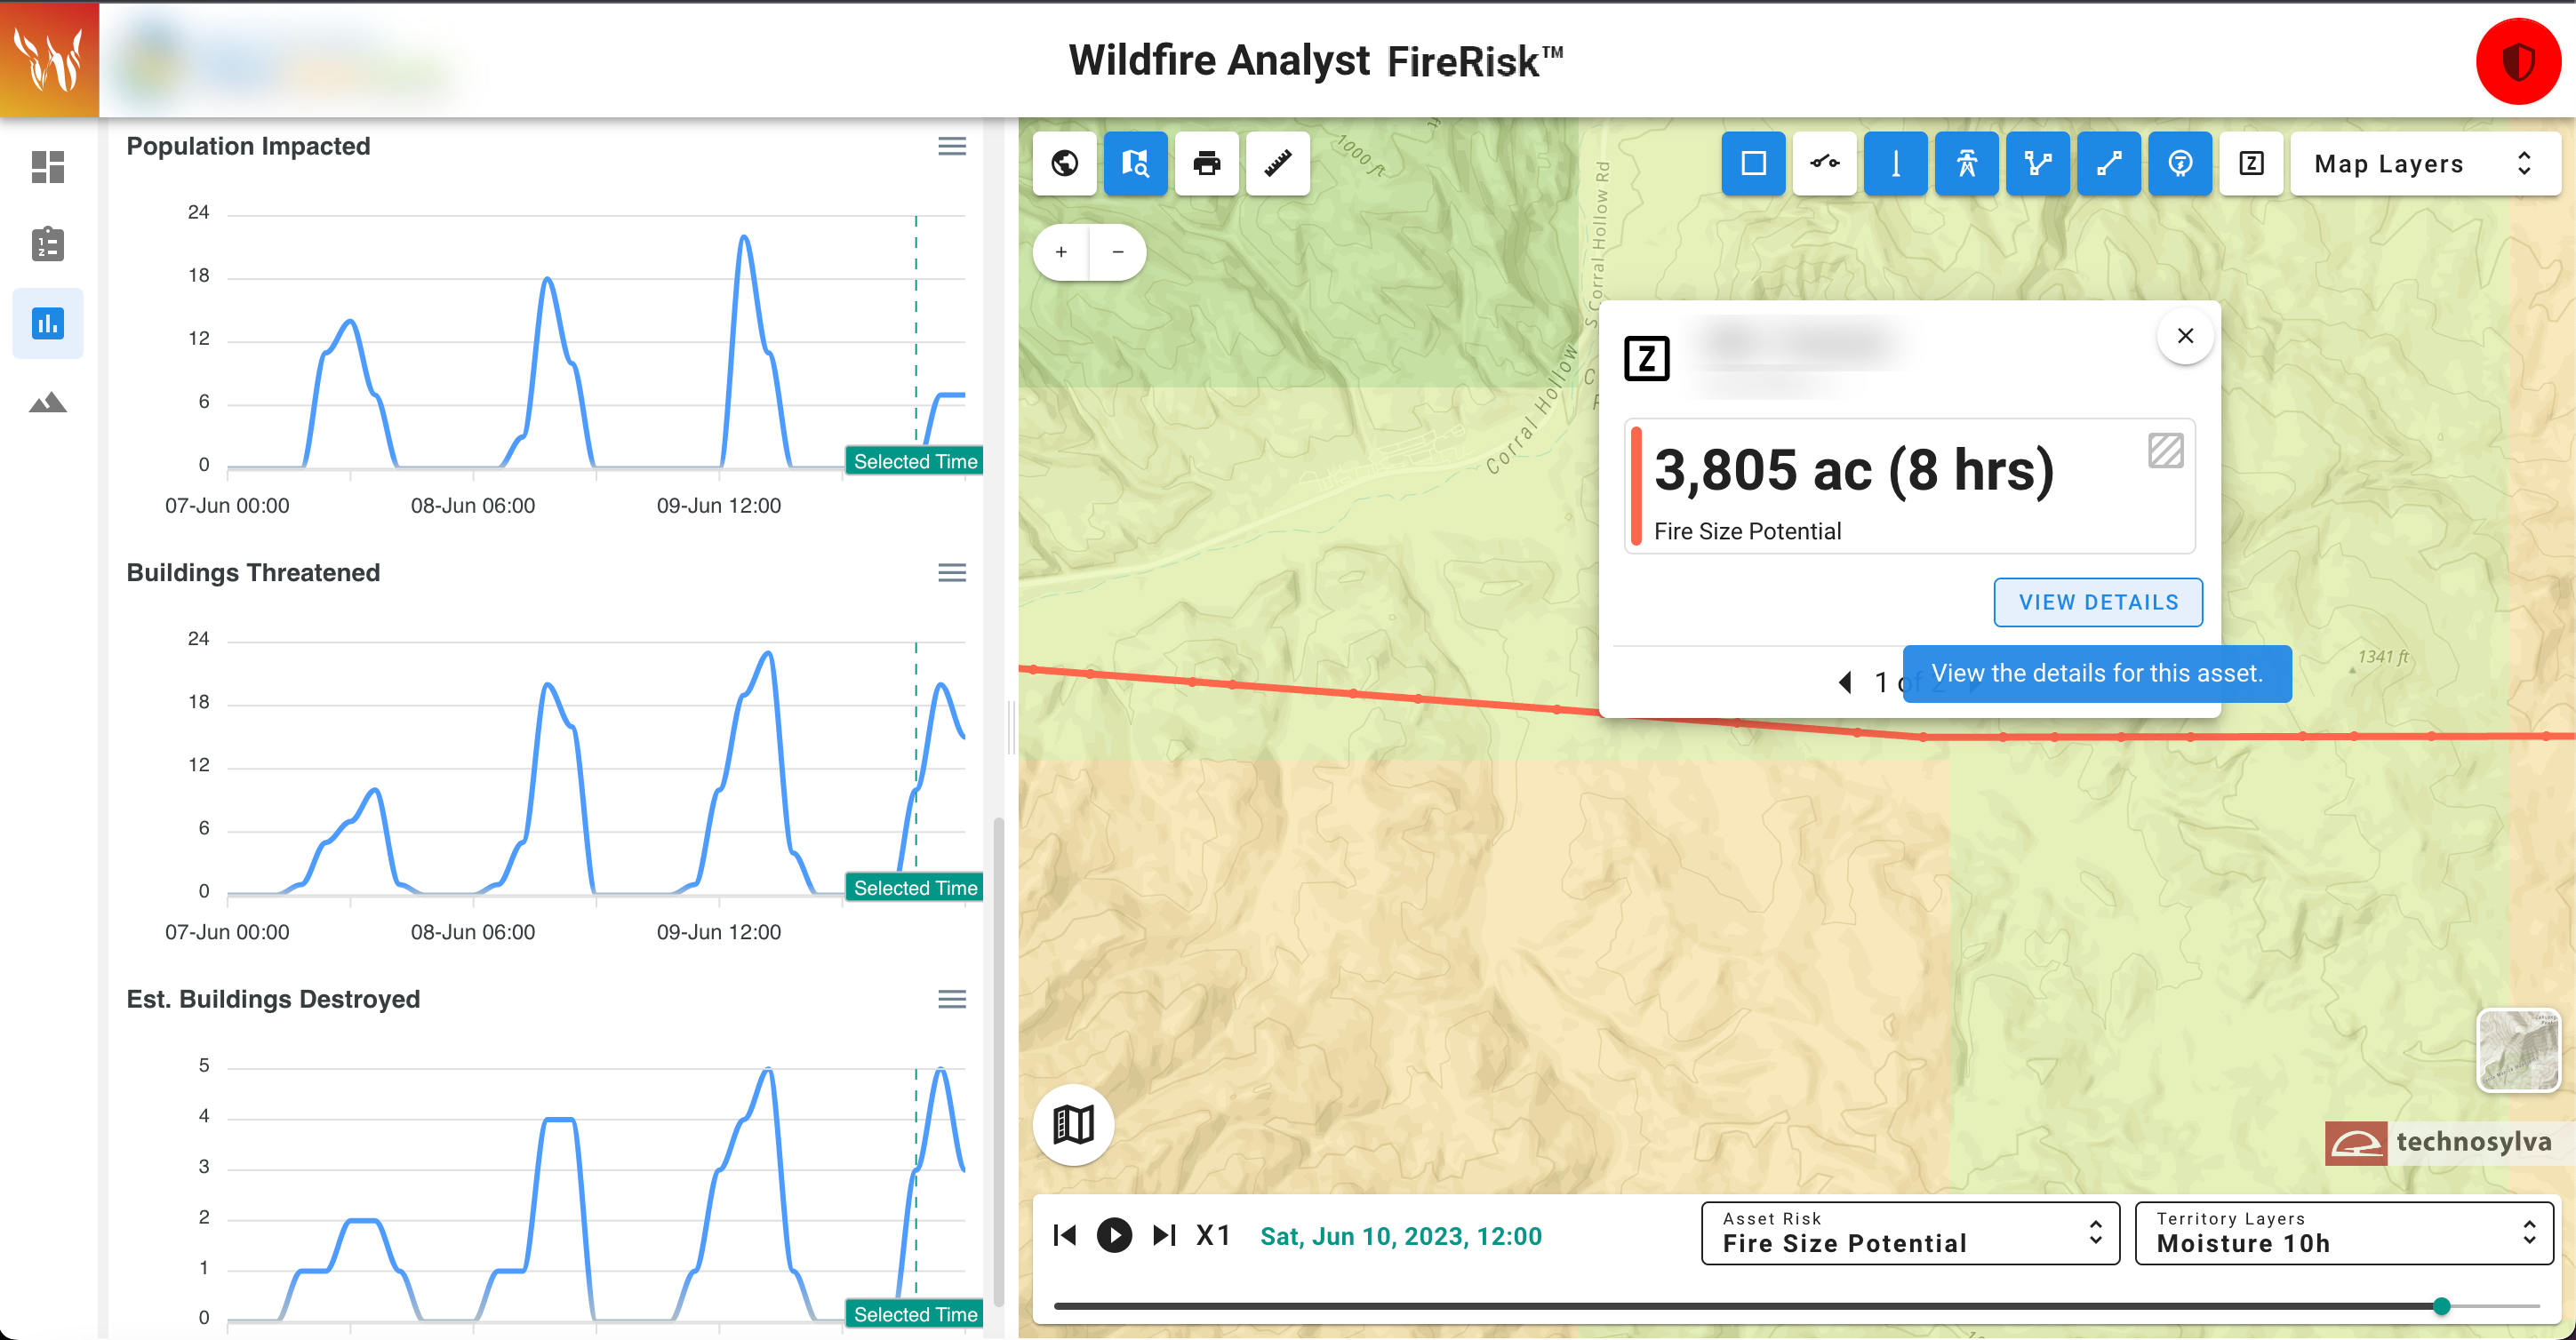The image size is (2576, 1340).
Task: Expand the Map Layers dropdown
Action: [x=2424, y=163]
